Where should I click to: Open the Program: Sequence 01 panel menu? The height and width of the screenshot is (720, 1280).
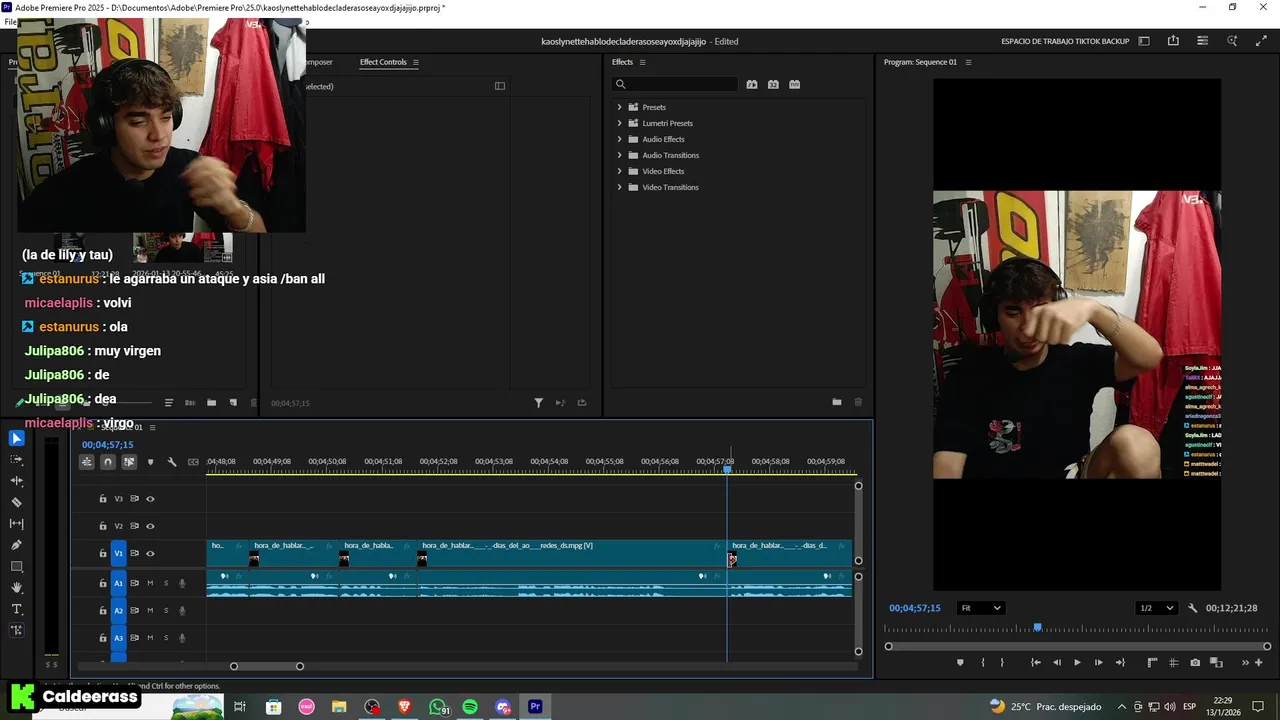pos(968,62)
